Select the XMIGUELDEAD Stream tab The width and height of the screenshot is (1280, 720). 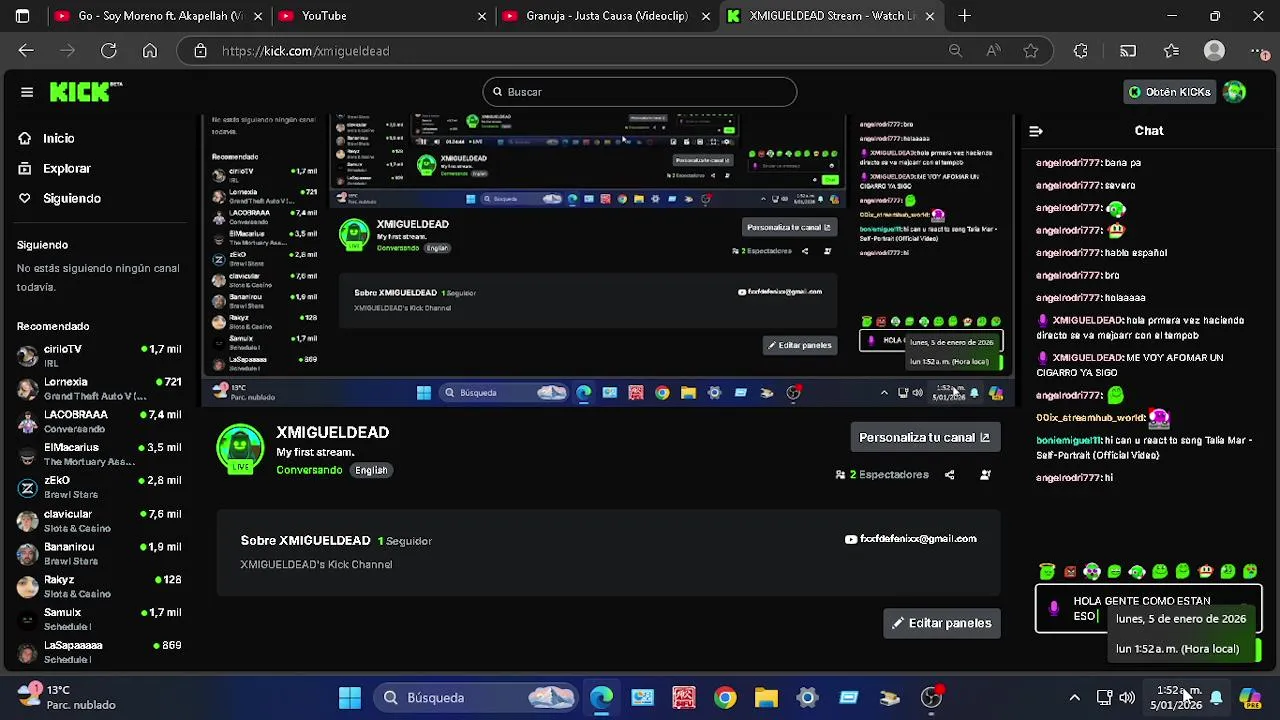[831, 16]
